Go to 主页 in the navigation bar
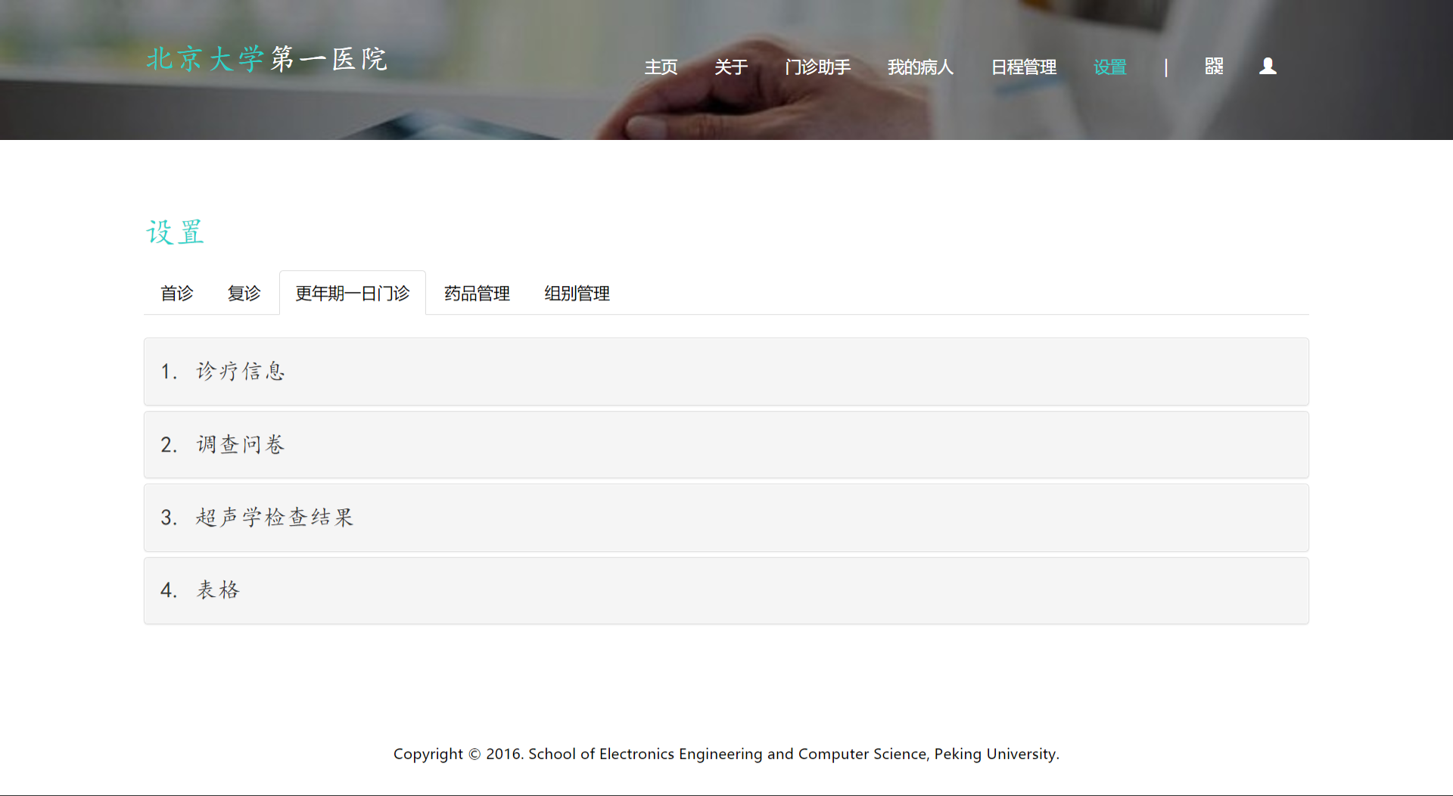Image resolution: width=1453 pixels, height=796 pixels. [661, 67]
